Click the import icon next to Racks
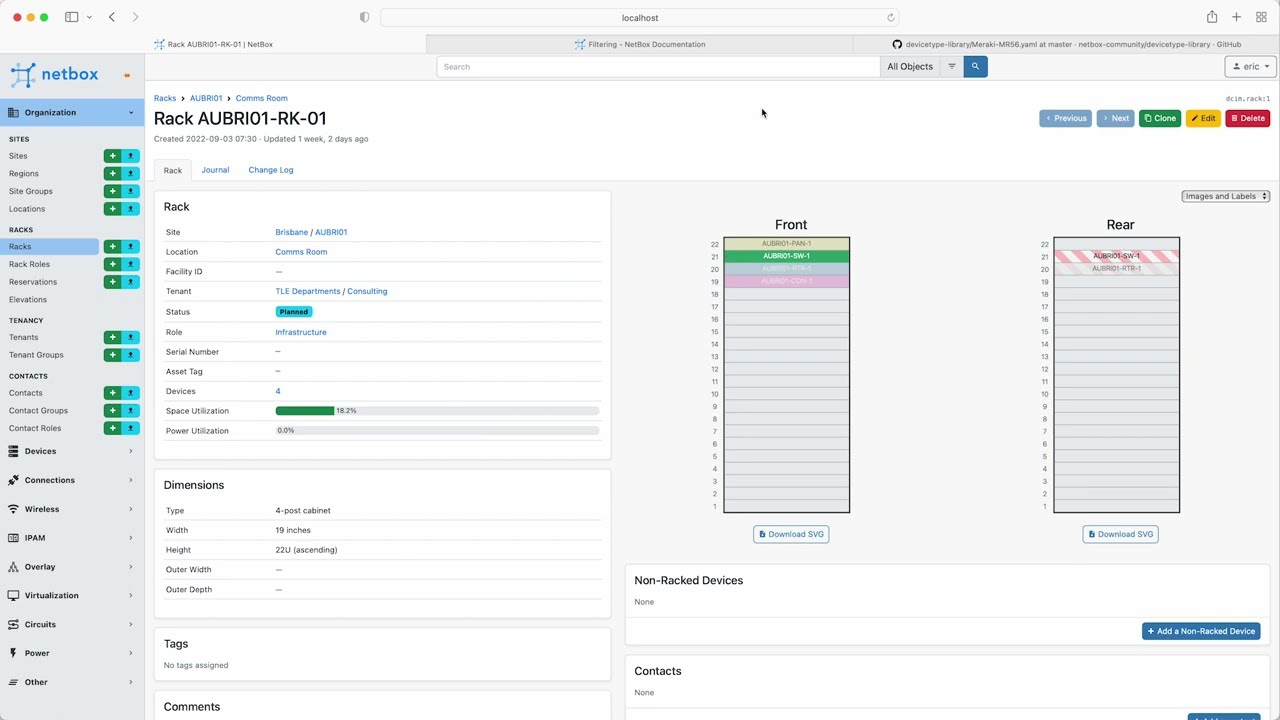The image size is (1280, 720). pyautogui.click(x=130, y=246)
